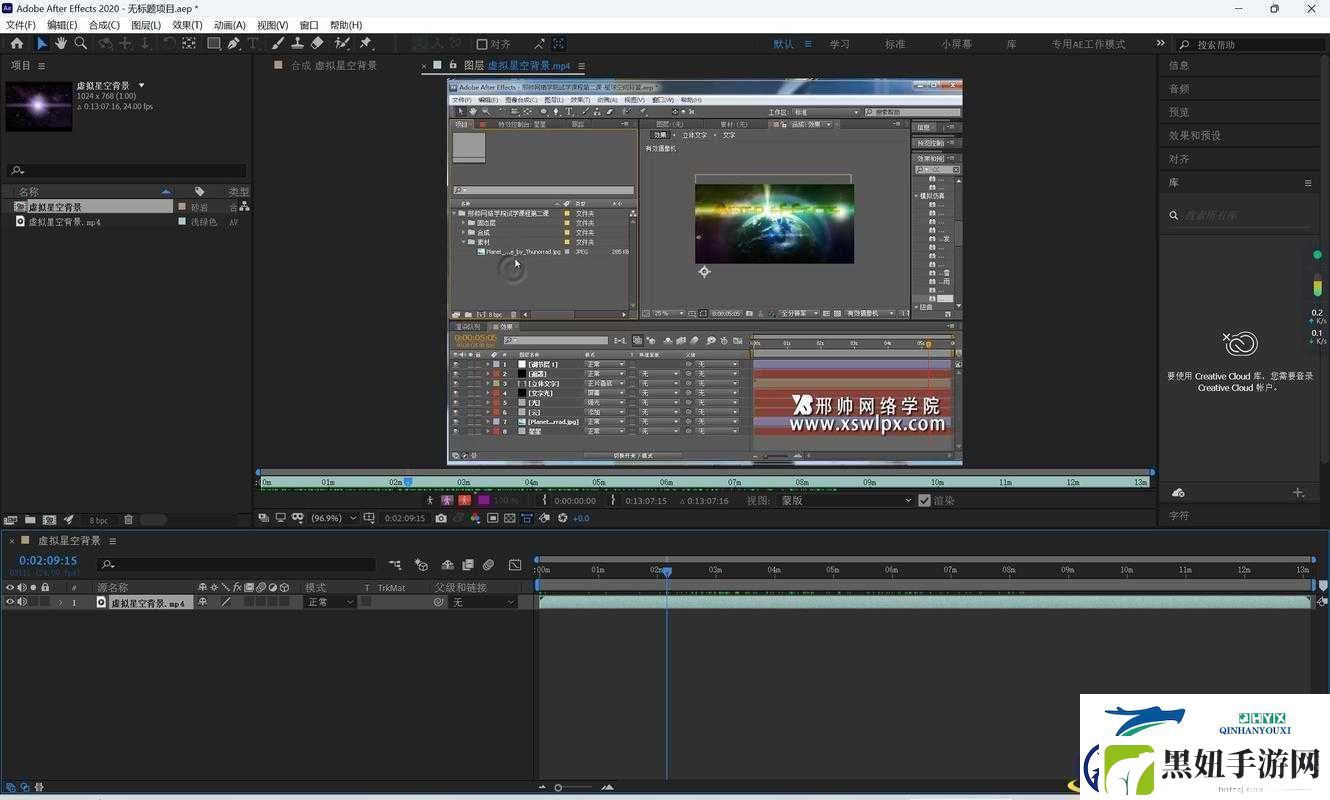Open the 无 parent link dropdown
Screen dimensions: 1330x800
pos(482,602)
